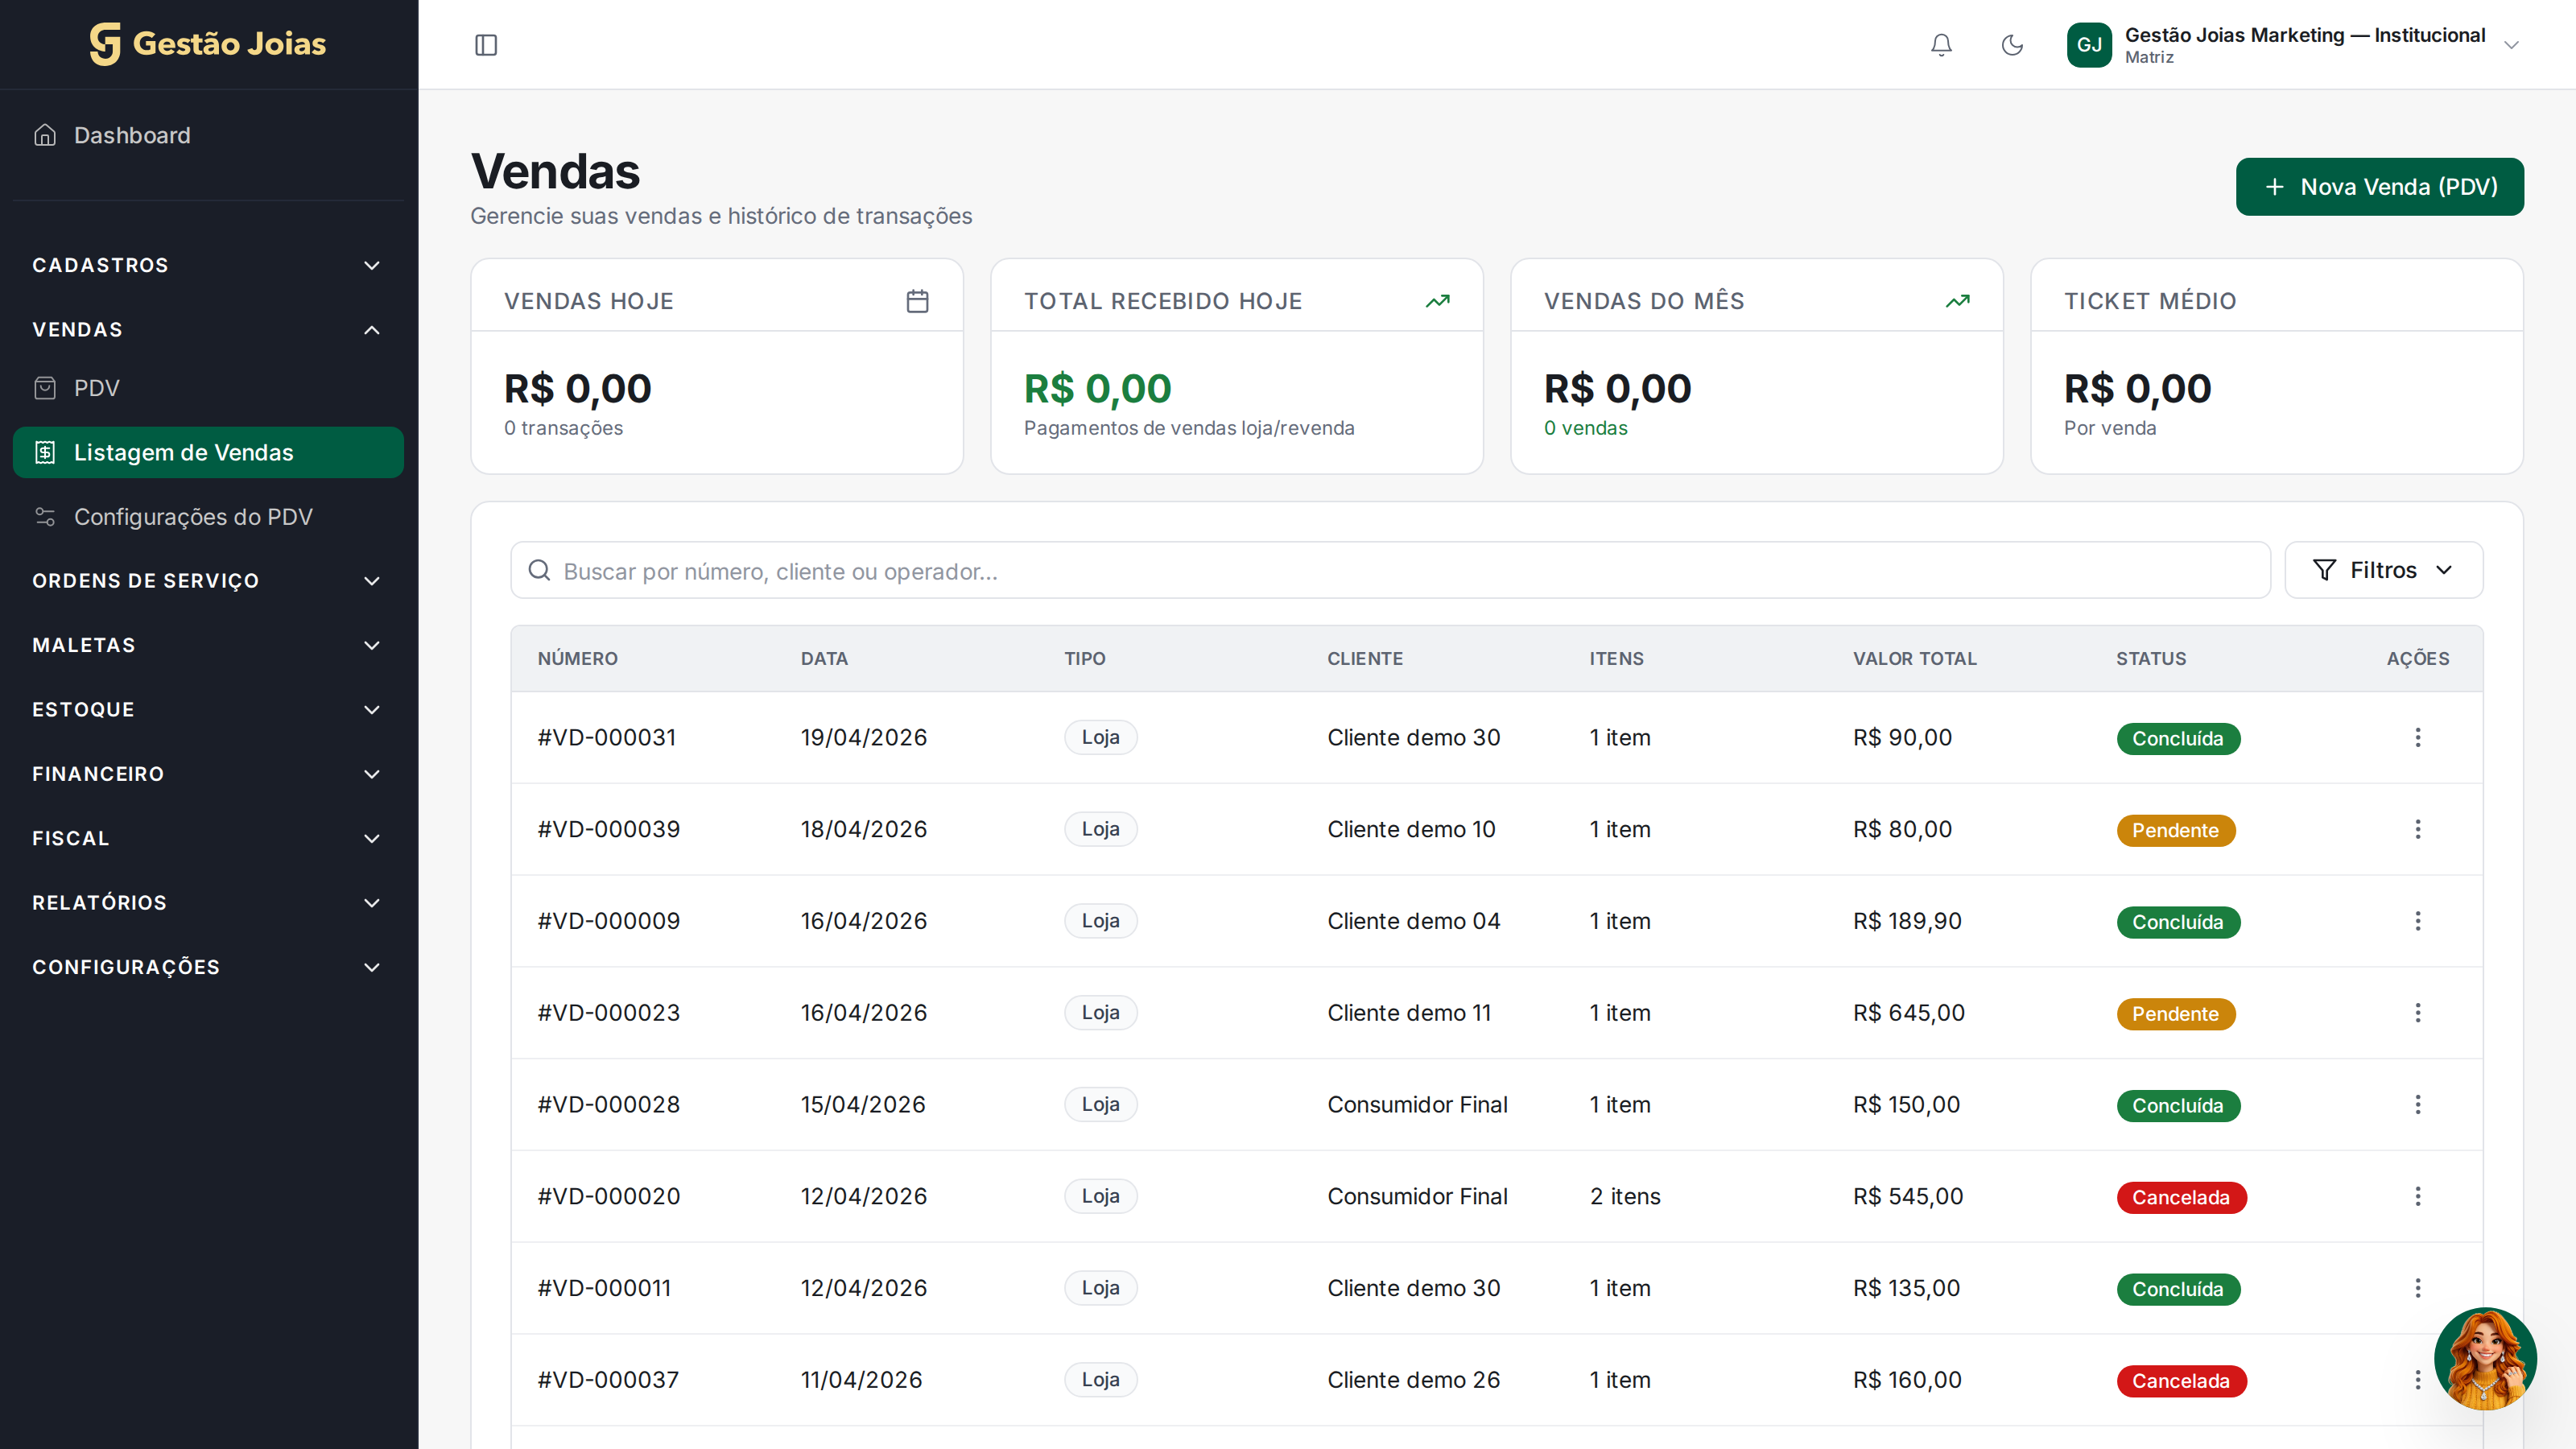The width and height of the screenshot is (2576, 1449).
Task: Click sale number #VD-000031
Action: [607, 737]
